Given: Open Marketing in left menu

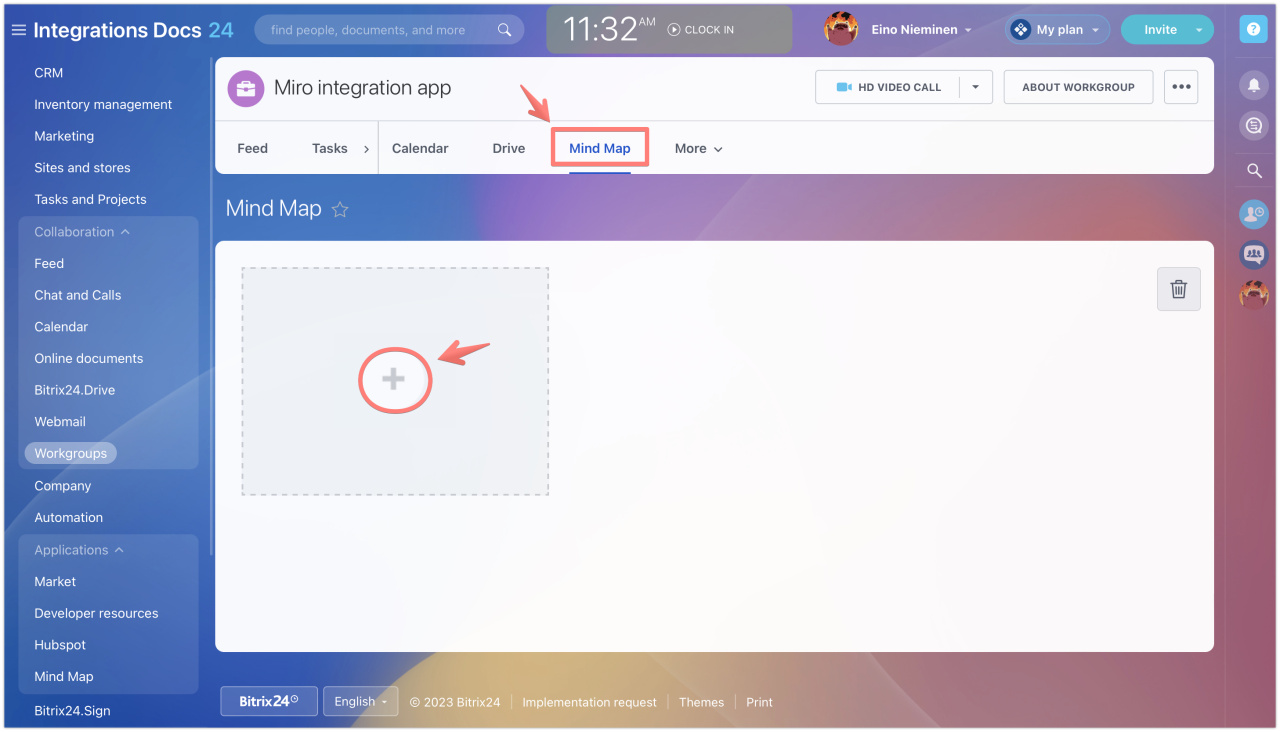Looking at the screenshot, I should pos(64,136).
